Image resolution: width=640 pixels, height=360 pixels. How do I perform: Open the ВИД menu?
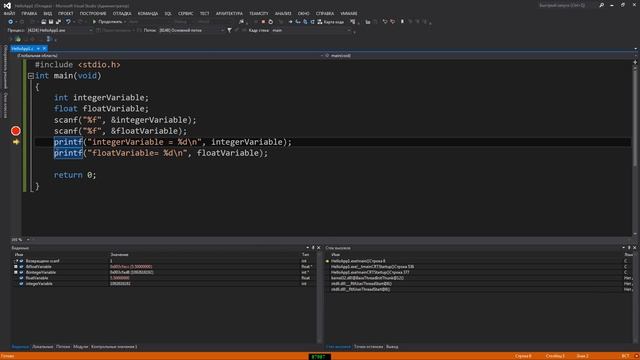[48, 13]
